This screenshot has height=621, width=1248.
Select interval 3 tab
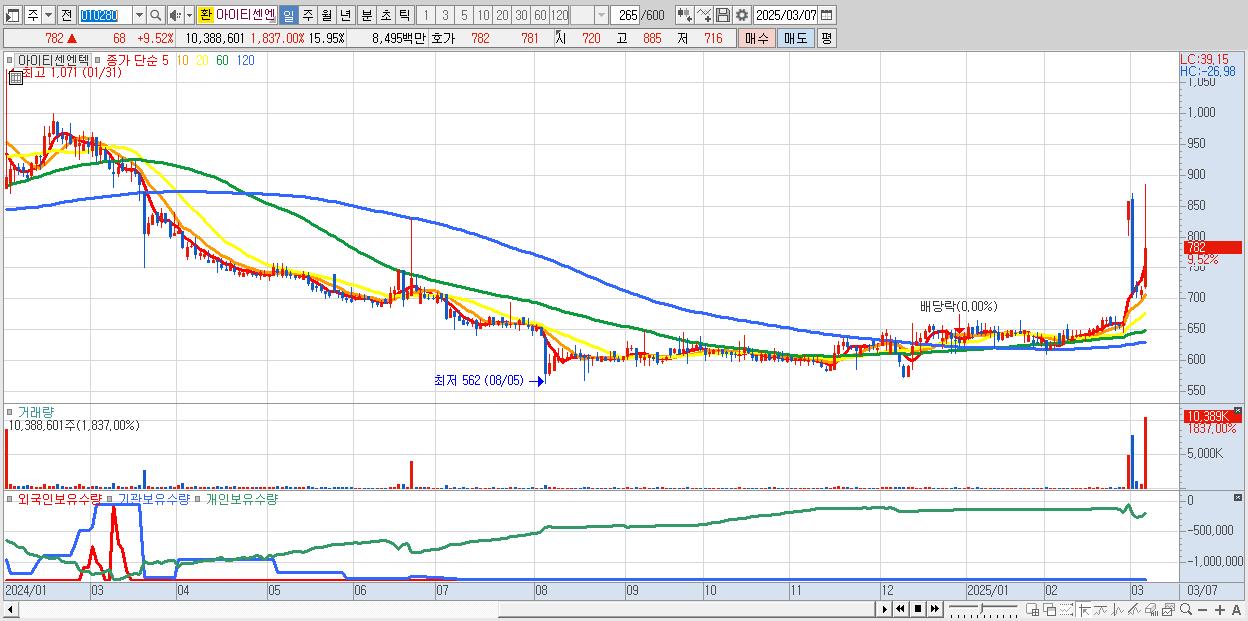445,15
